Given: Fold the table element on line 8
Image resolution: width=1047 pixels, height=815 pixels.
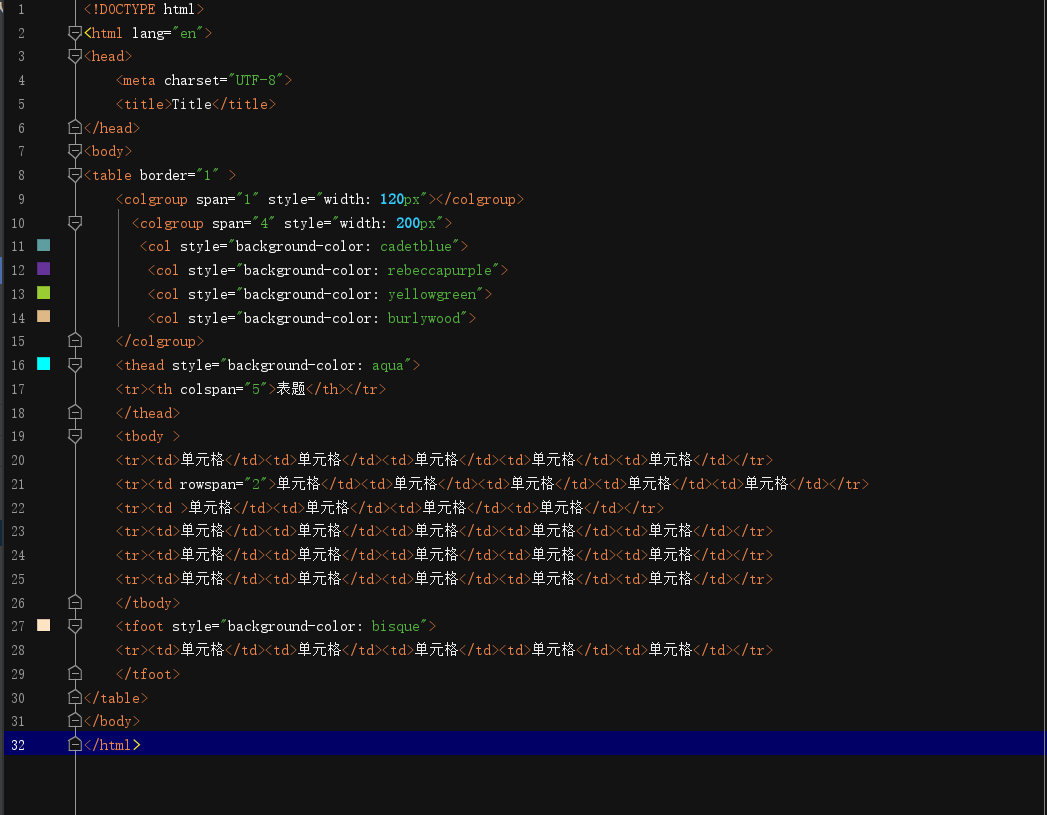Looking at the screenshot, I should tap(75, 176).
